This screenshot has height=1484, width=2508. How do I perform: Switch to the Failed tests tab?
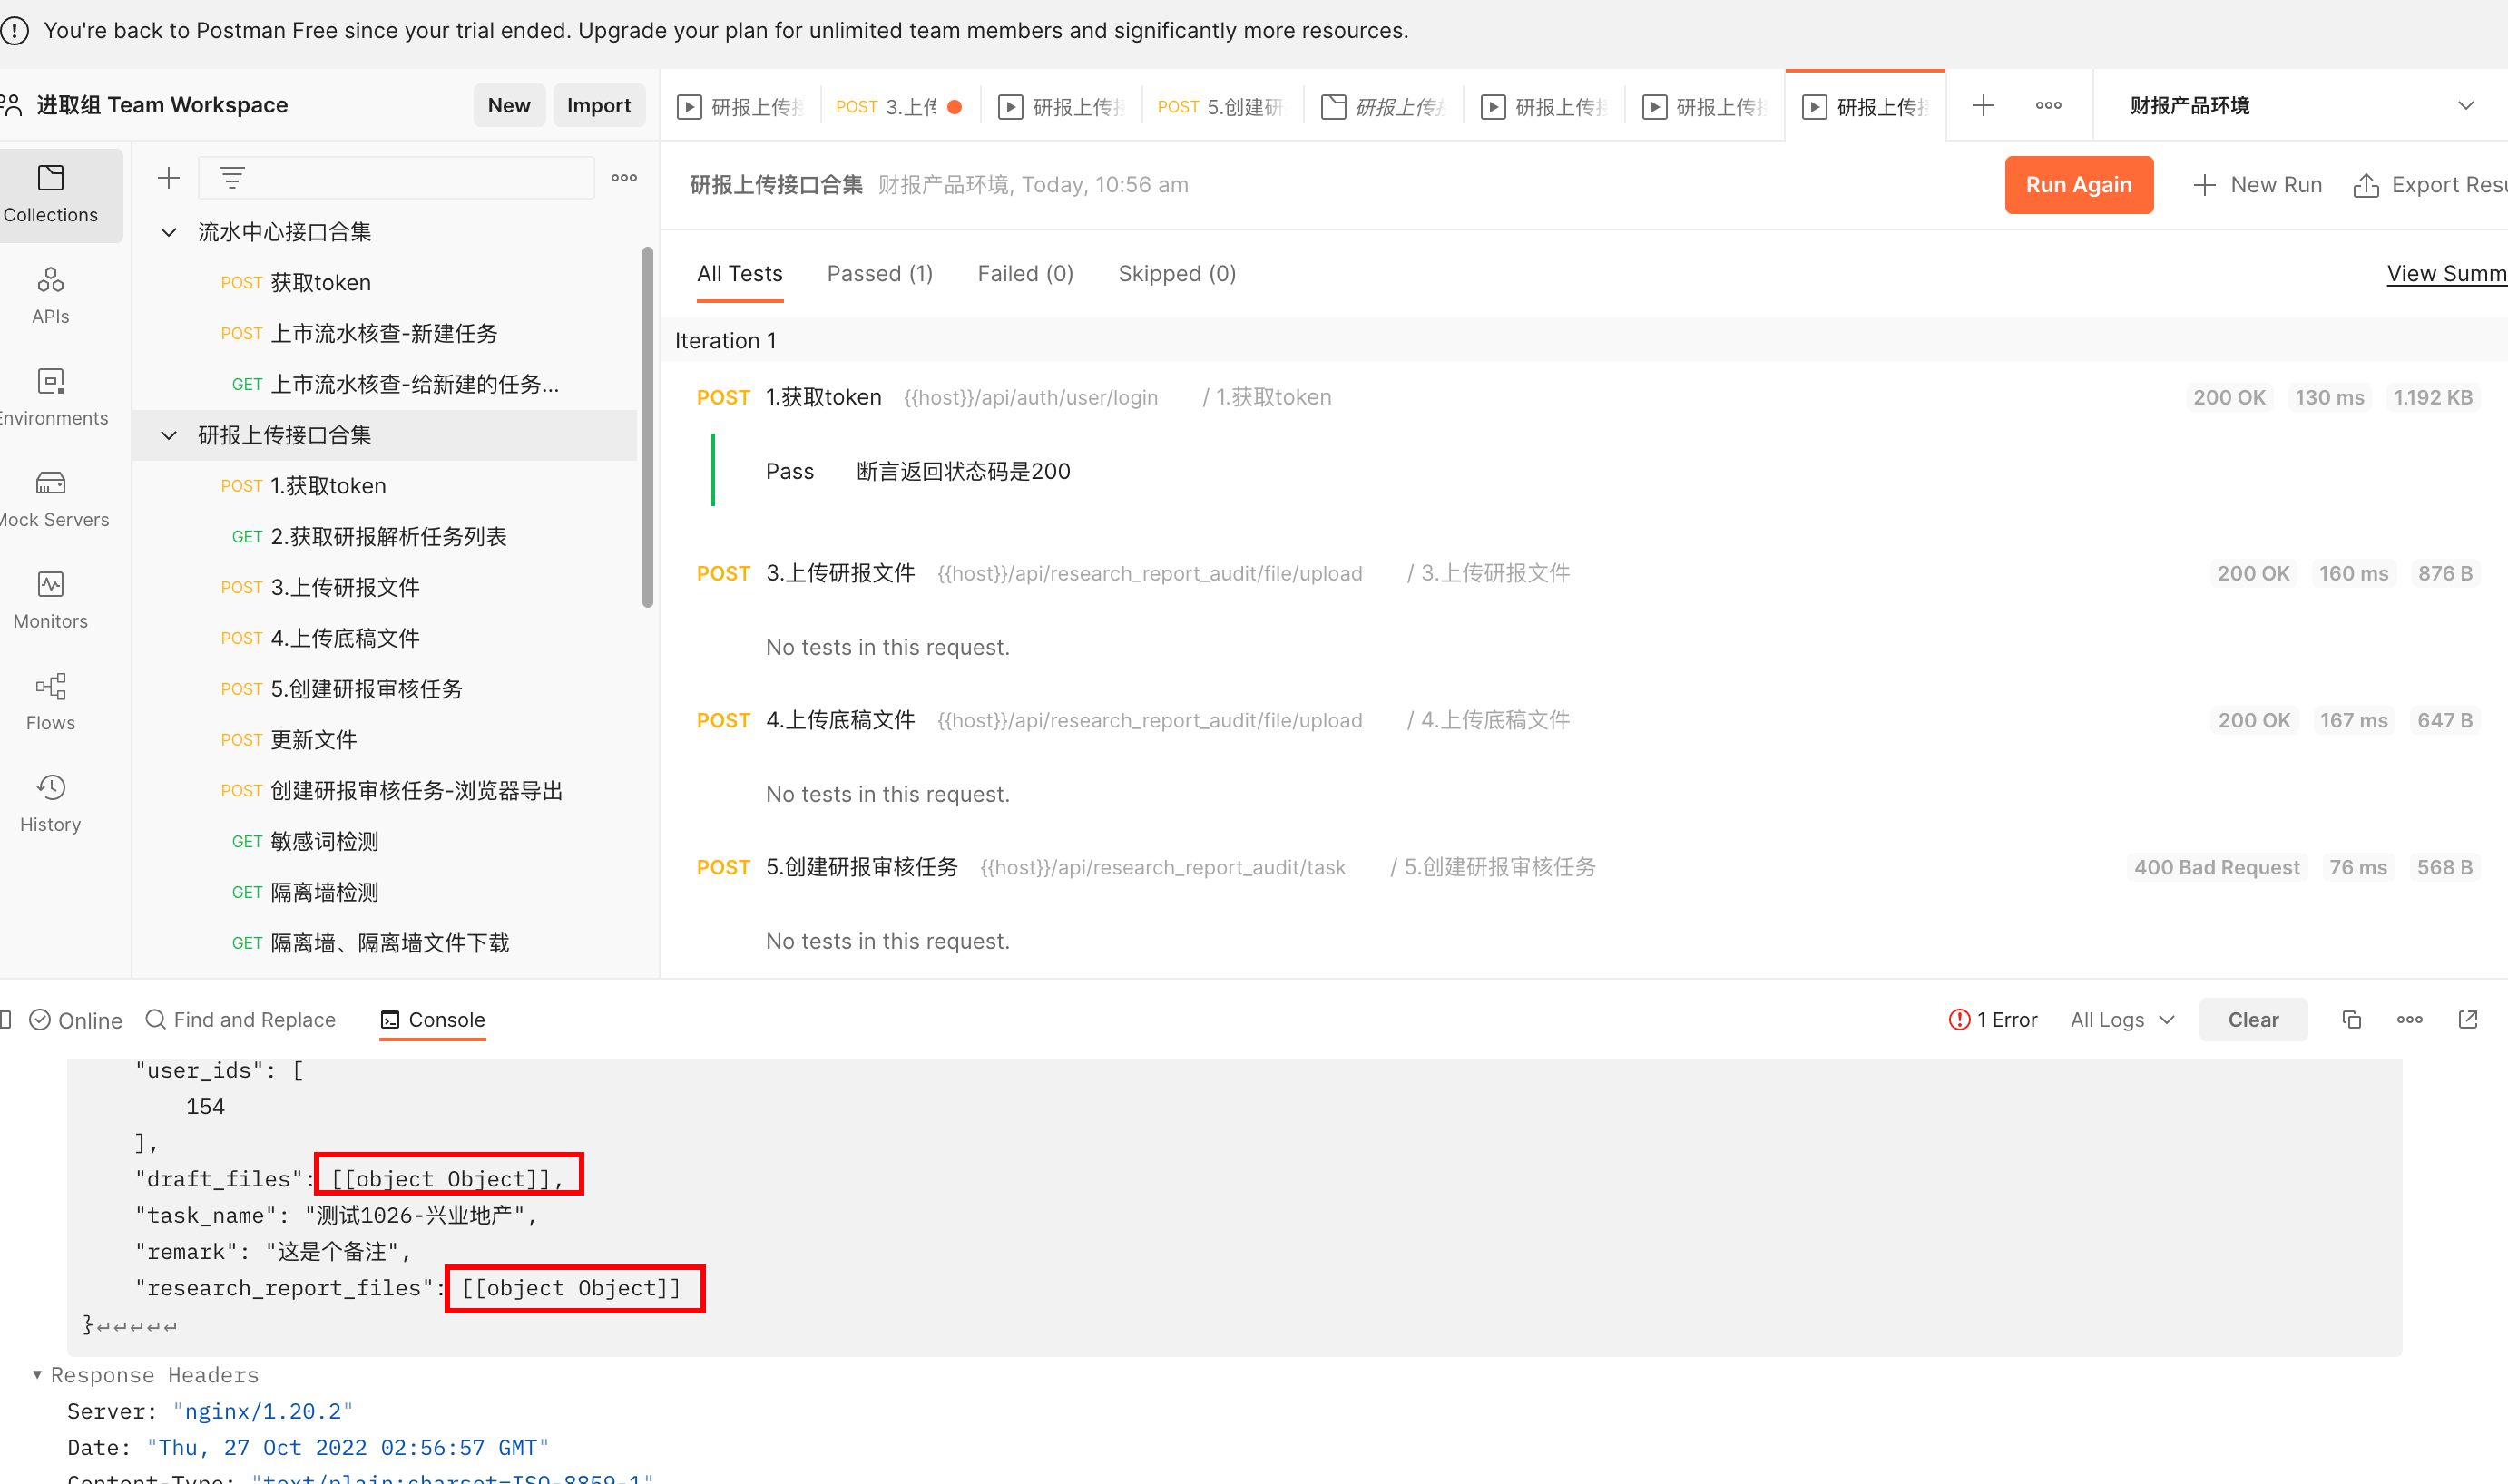pyautogui.click(x=1025, y=273)
